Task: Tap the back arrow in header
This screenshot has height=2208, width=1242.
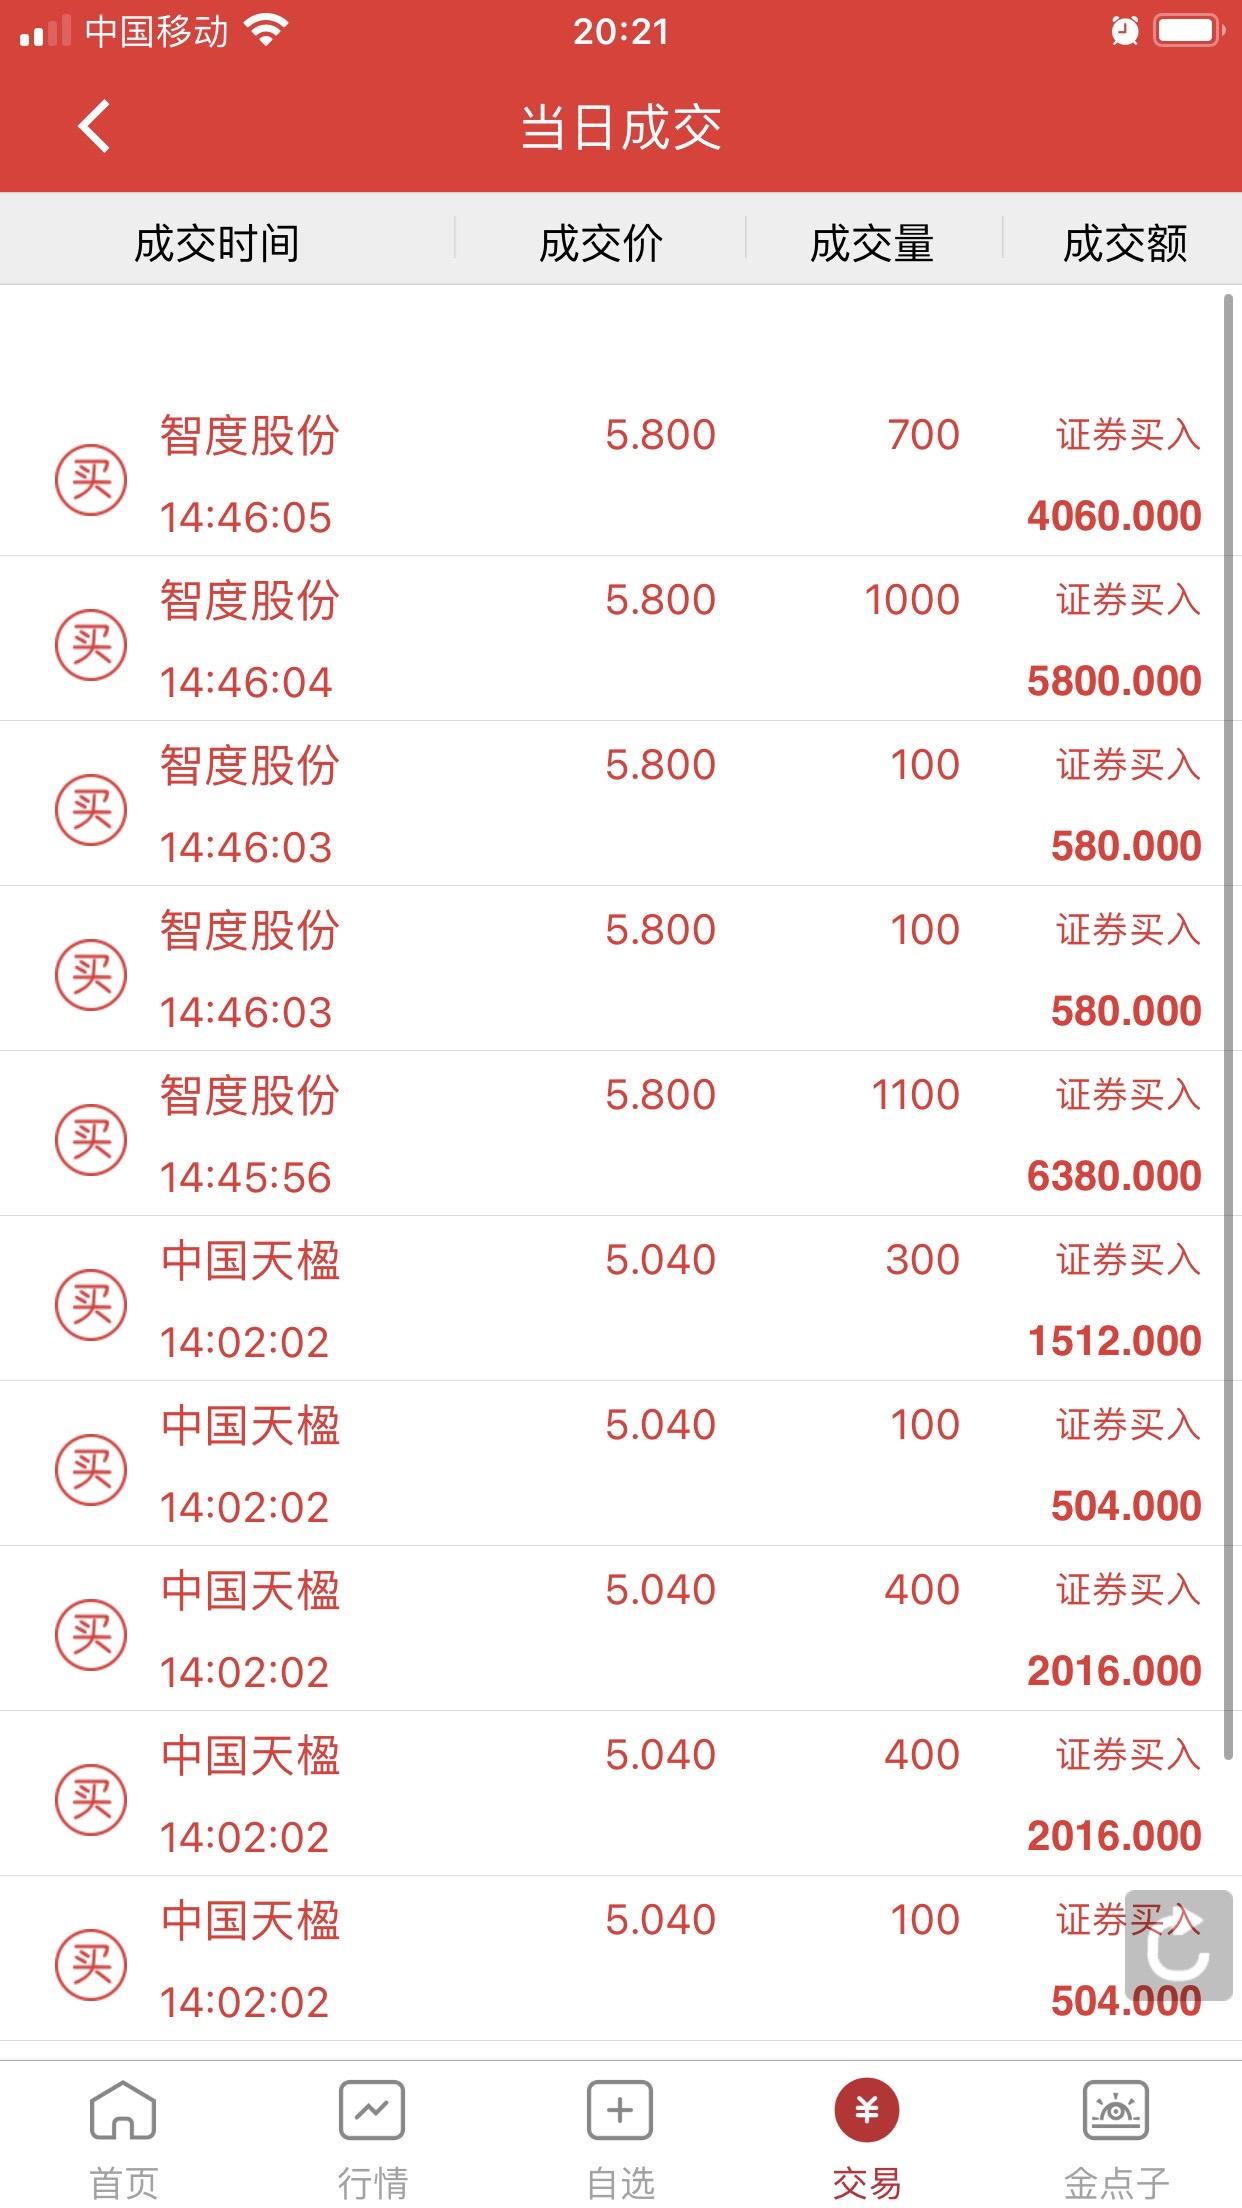Action: (94, 127)
